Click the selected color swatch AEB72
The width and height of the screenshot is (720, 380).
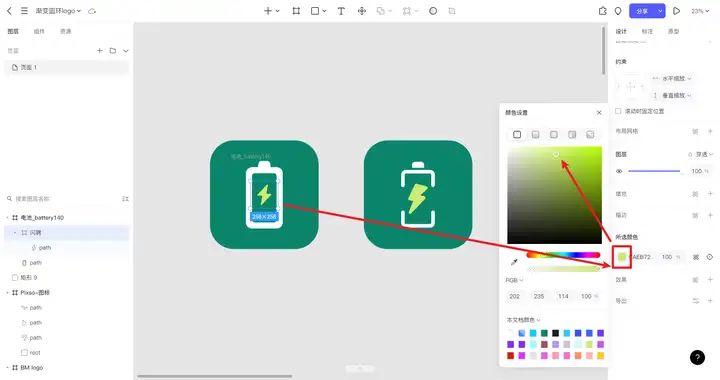tap(622, 257)
